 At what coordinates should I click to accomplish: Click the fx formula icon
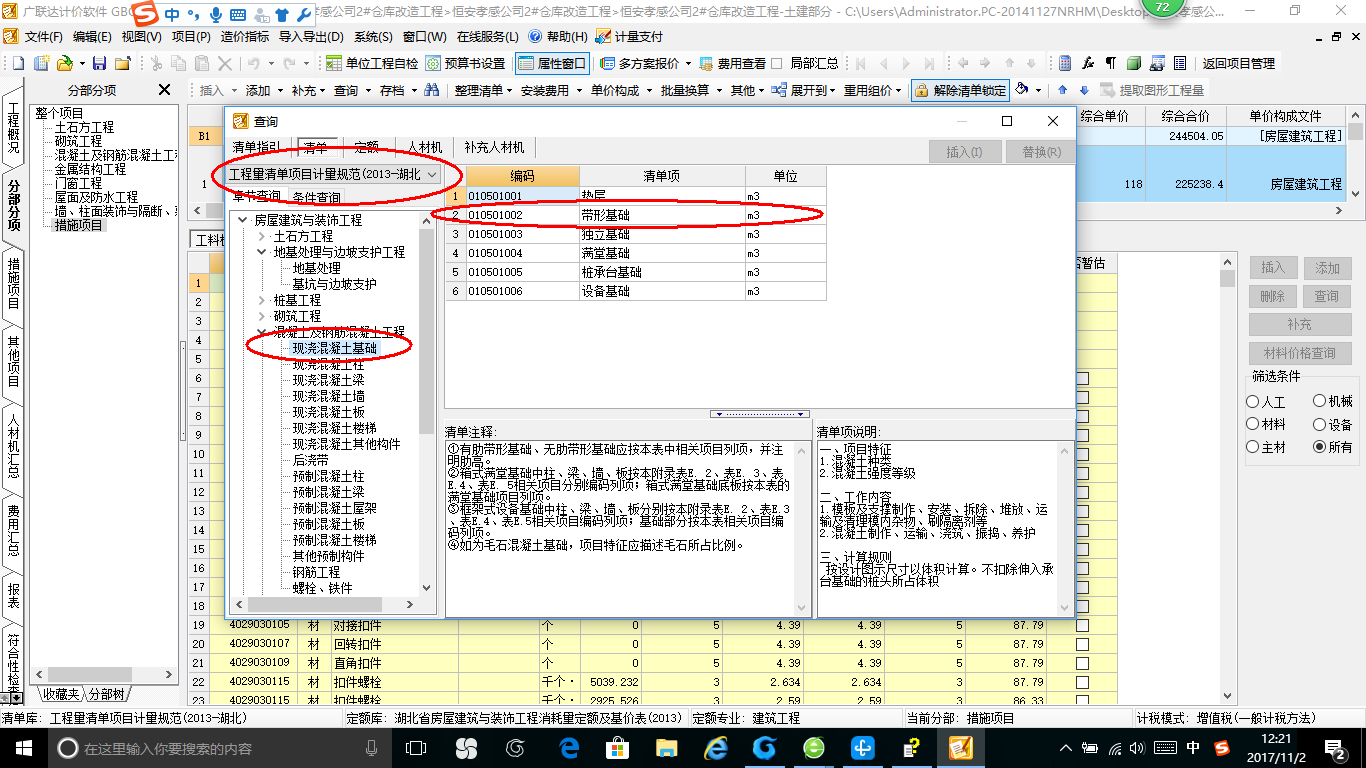[x=1088, y=63]
